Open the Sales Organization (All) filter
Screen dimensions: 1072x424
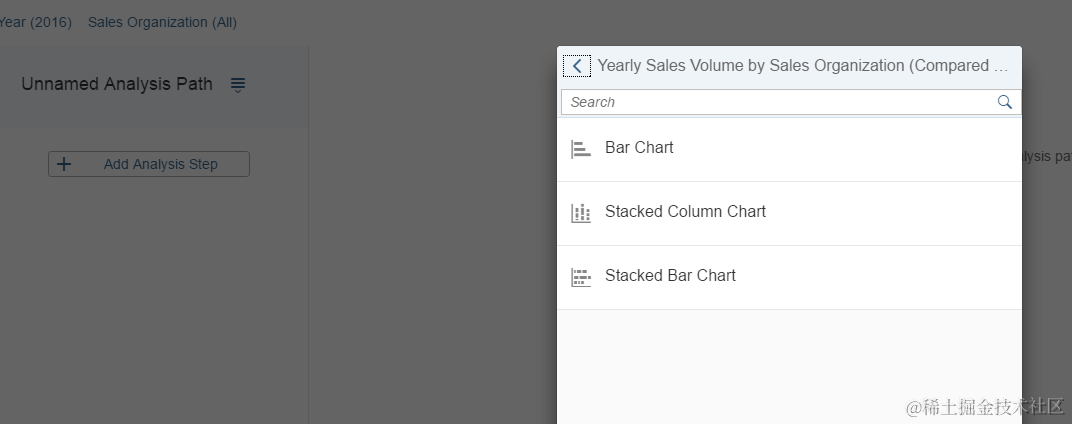(162, 22)
